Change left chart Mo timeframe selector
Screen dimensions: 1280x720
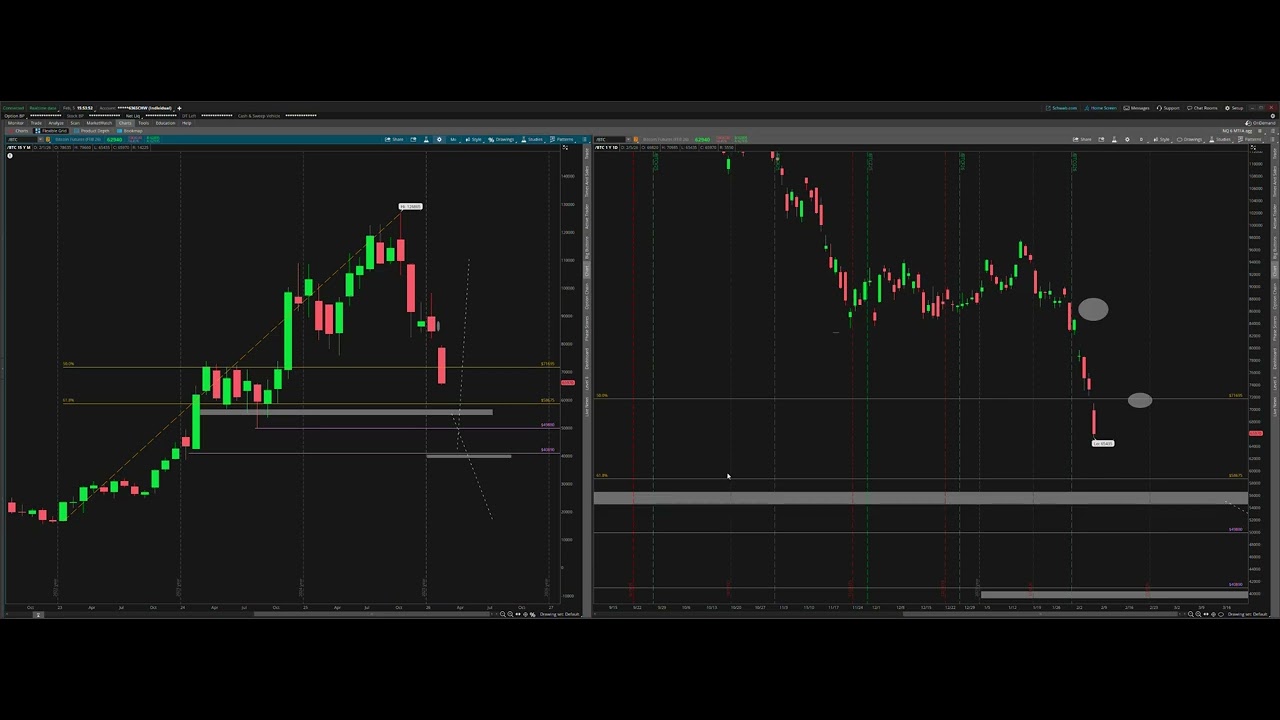click(454, 139)
